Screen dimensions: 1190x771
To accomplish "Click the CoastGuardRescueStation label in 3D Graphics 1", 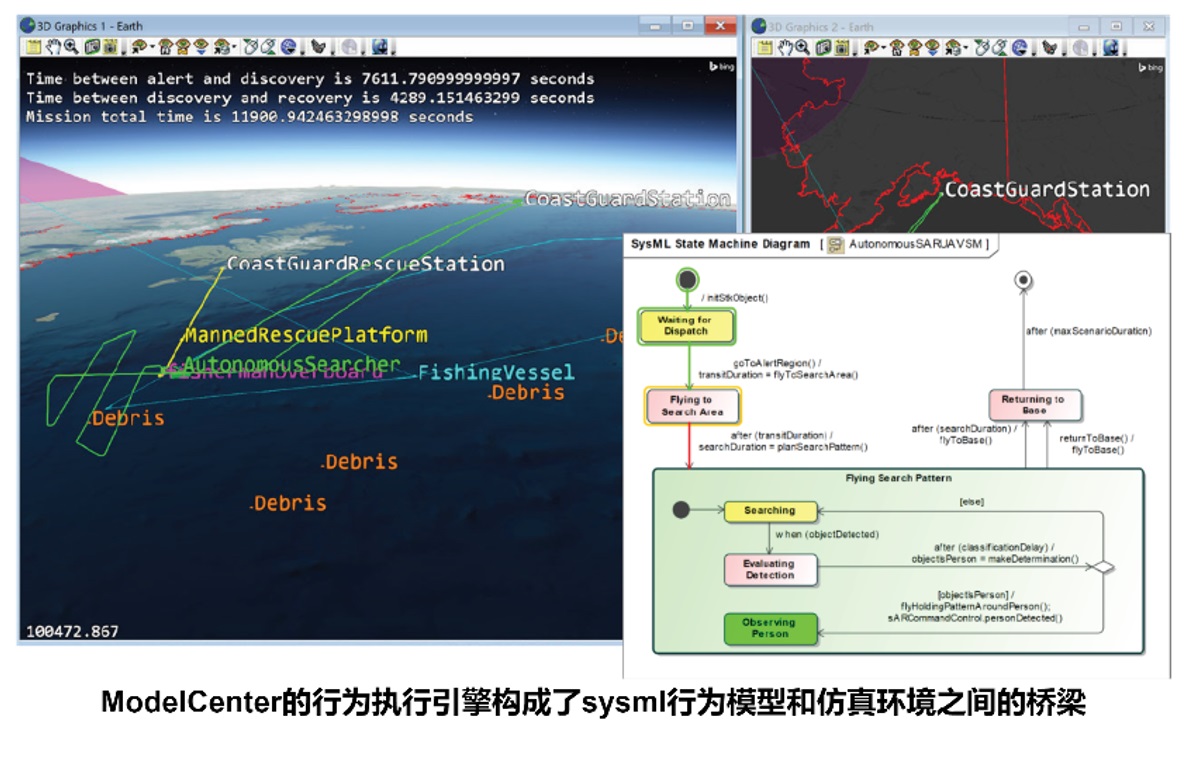I will 366,264.
